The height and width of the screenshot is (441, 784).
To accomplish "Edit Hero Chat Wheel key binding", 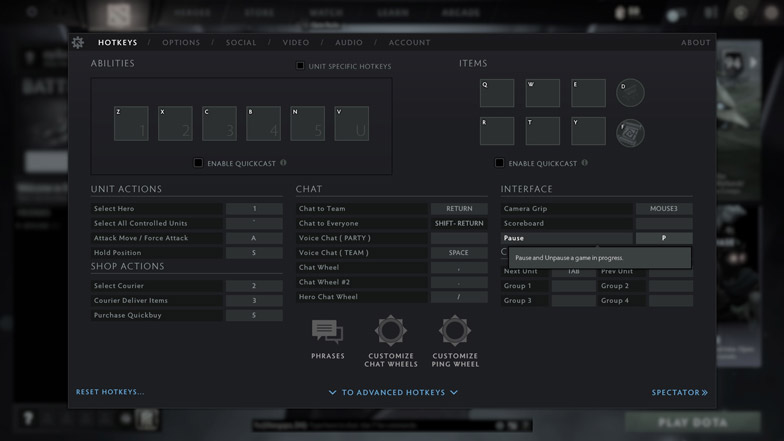I will click(459, 296).
